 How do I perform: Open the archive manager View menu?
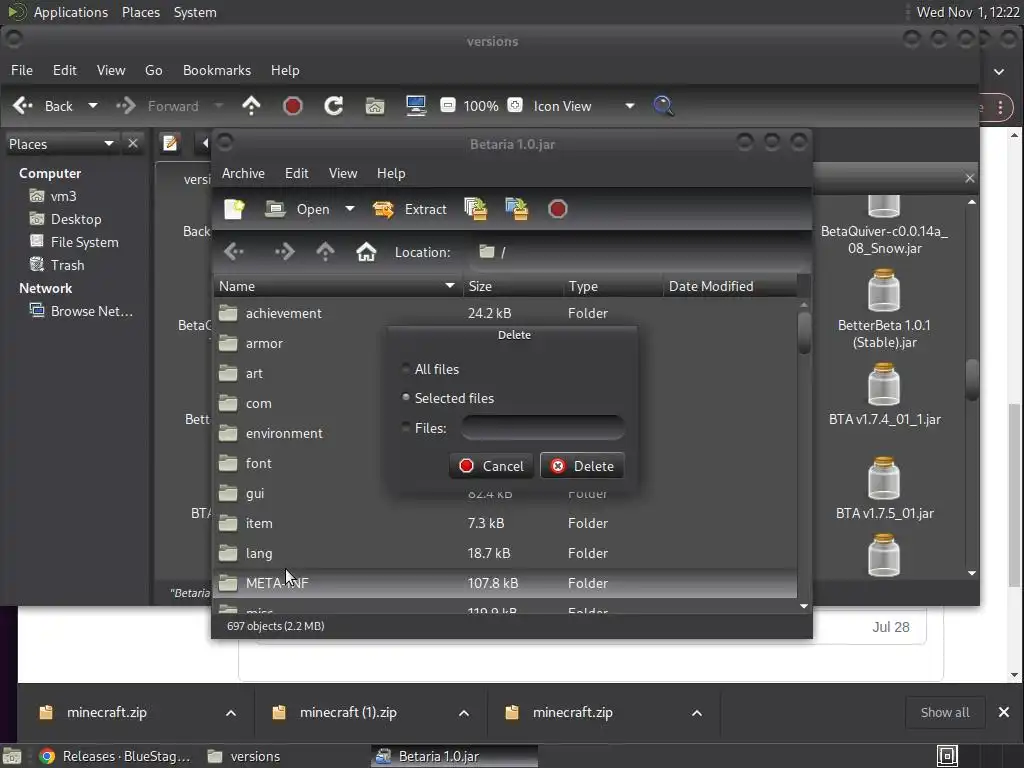pyautogui.click(x=343, y=173)
